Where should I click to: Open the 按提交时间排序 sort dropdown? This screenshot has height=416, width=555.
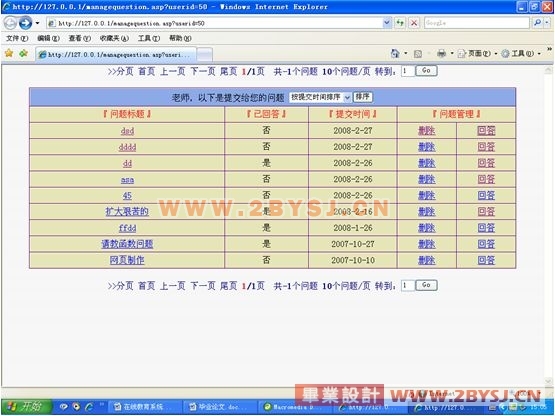320,97
